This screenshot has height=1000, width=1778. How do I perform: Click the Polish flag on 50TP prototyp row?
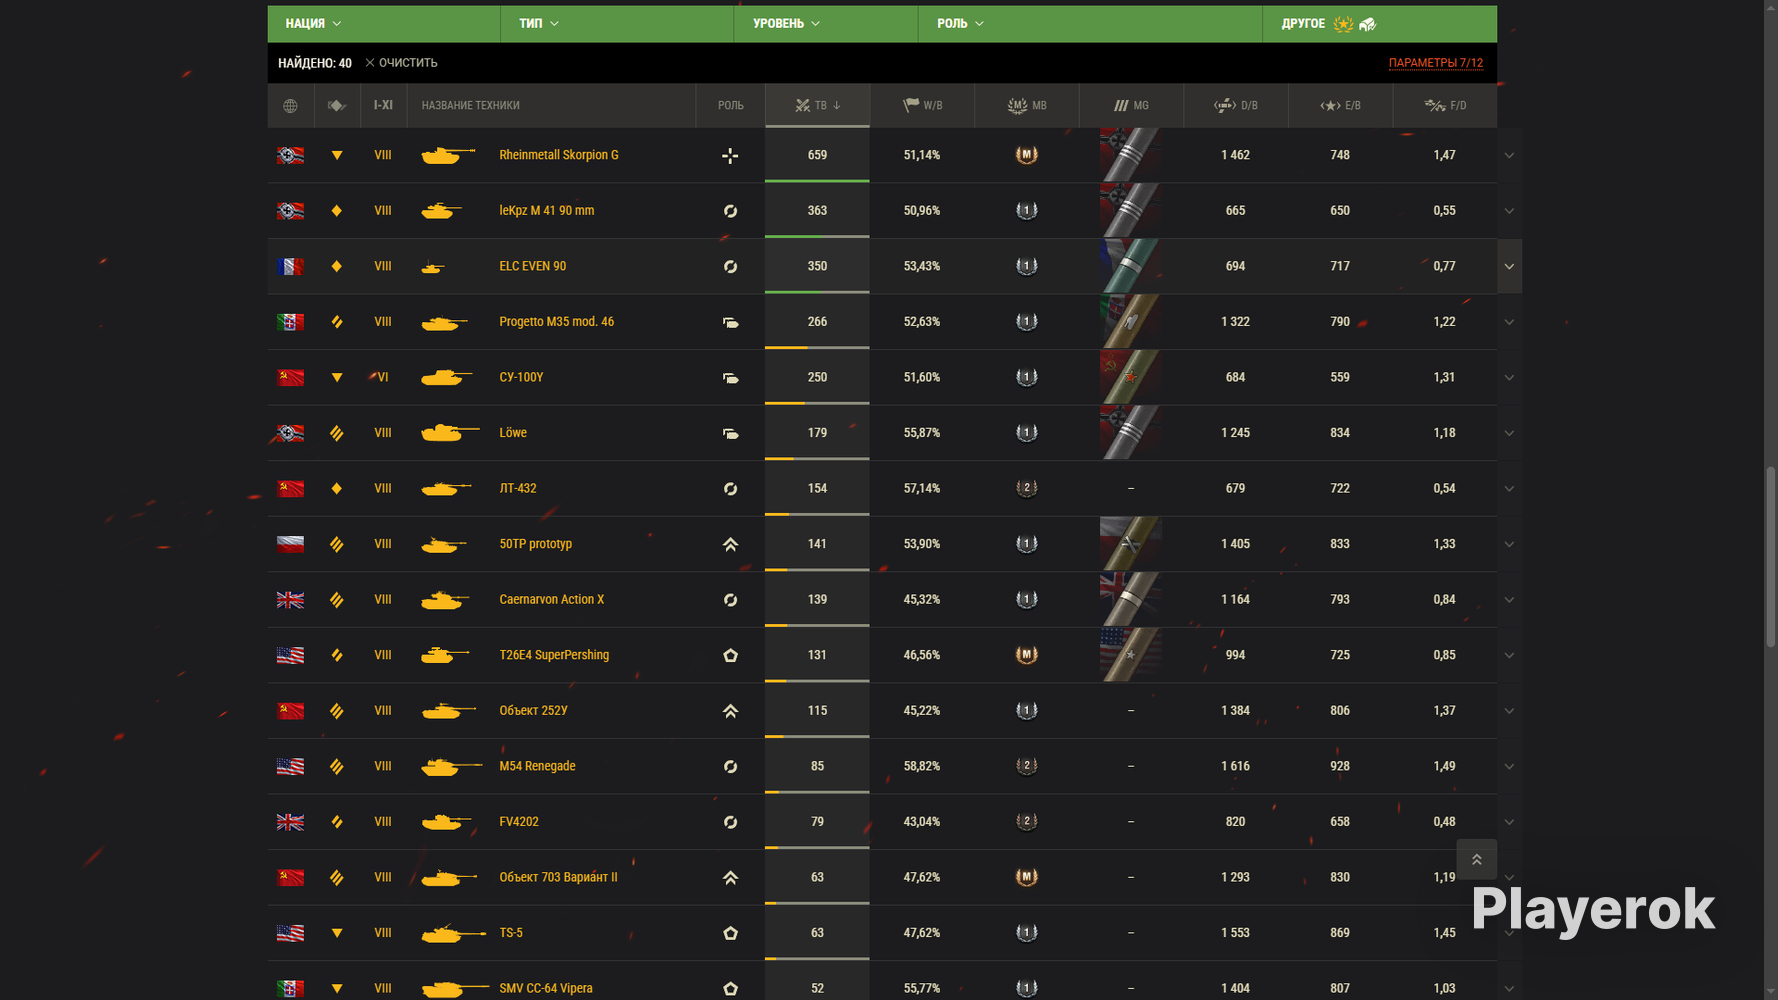tap(290, 544)
